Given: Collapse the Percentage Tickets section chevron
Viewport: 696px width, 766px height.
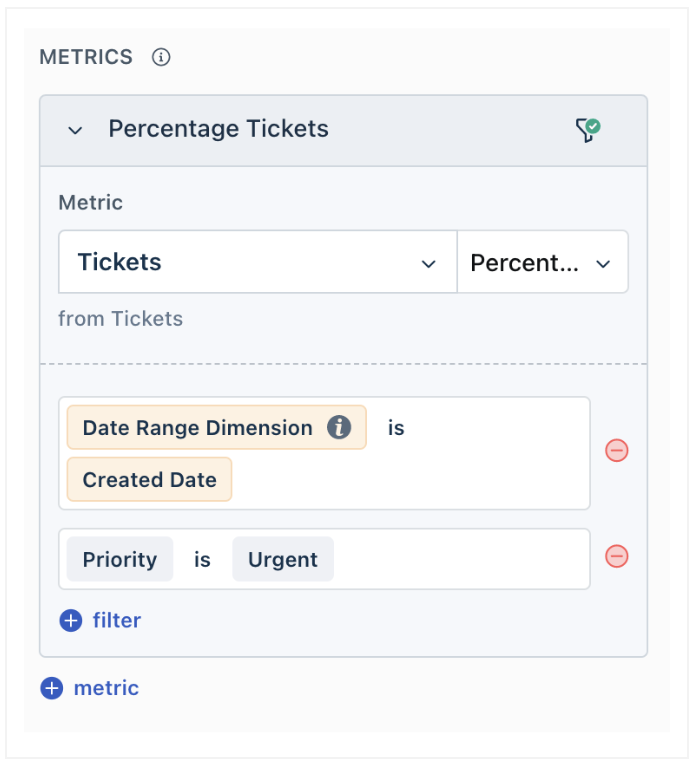Looking at the screenshot, I should [x=75, y=130].
